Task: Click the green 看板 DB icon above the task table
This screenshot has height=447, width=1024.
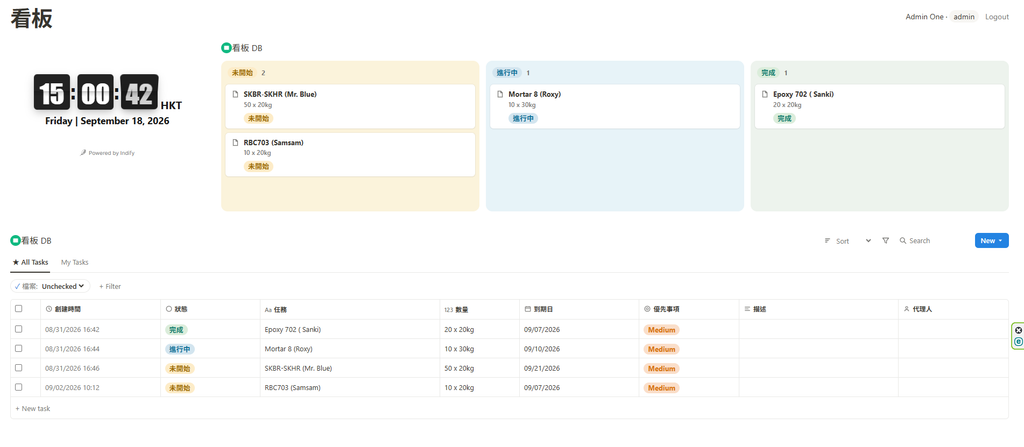Action: point(15,240)
